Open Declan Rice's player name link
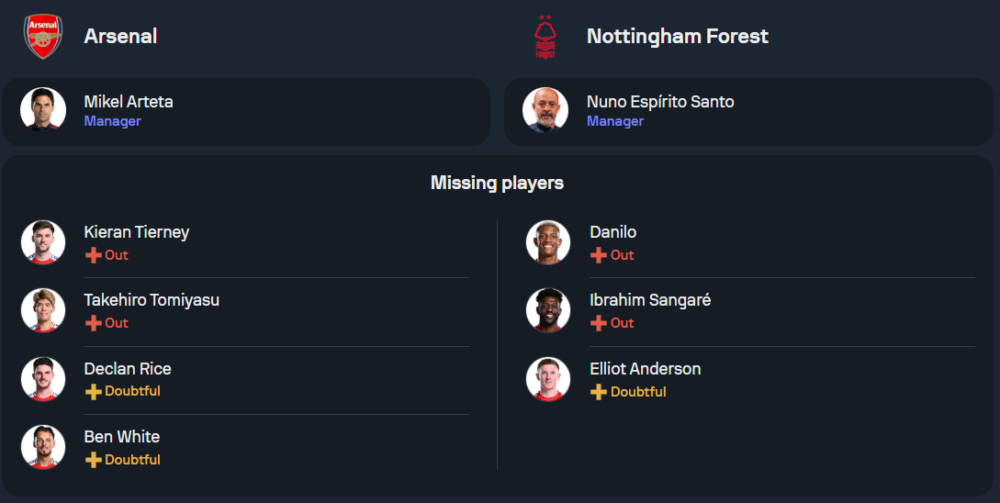 pos(127,369)
